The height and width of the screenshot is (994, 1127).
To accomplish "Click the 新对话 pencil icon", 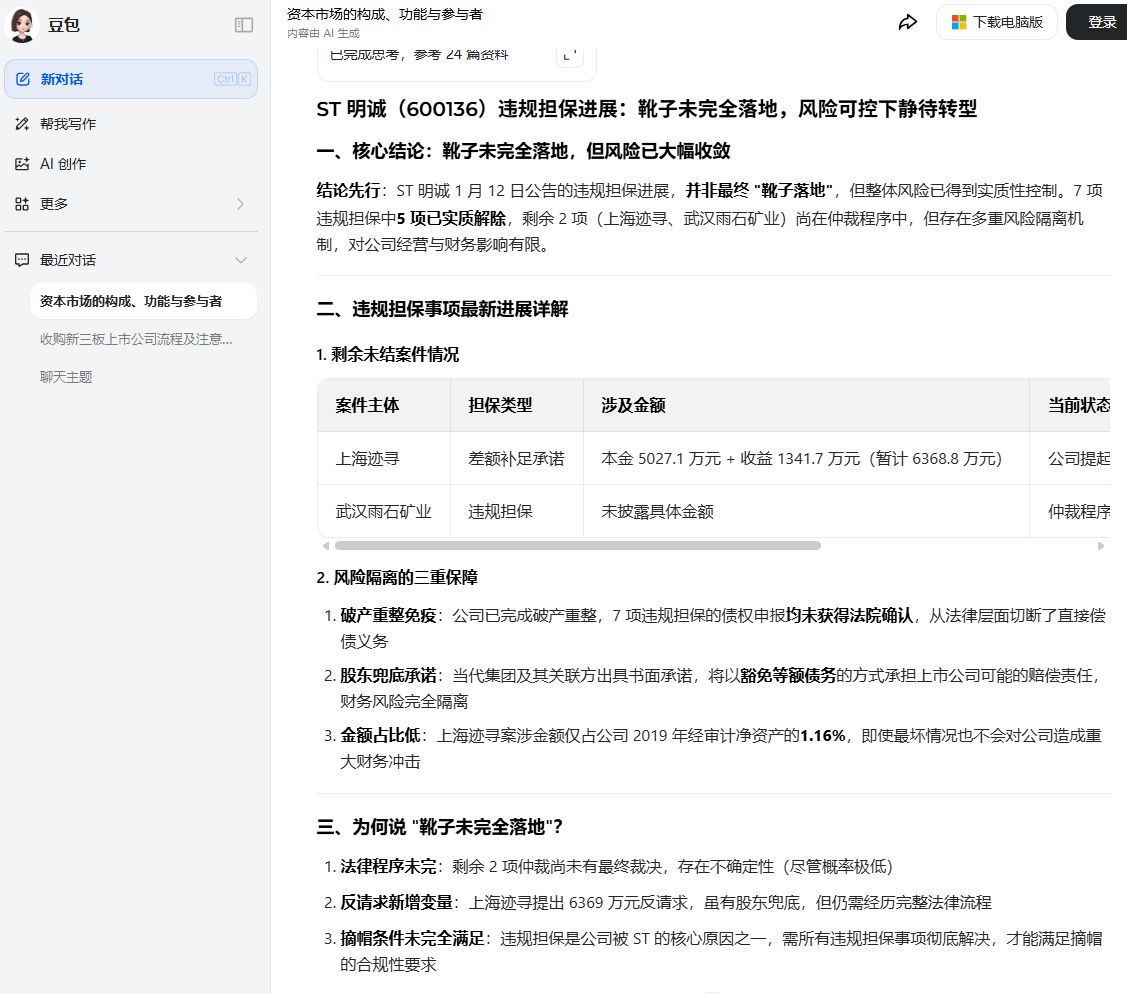I will tap(23, 79).
